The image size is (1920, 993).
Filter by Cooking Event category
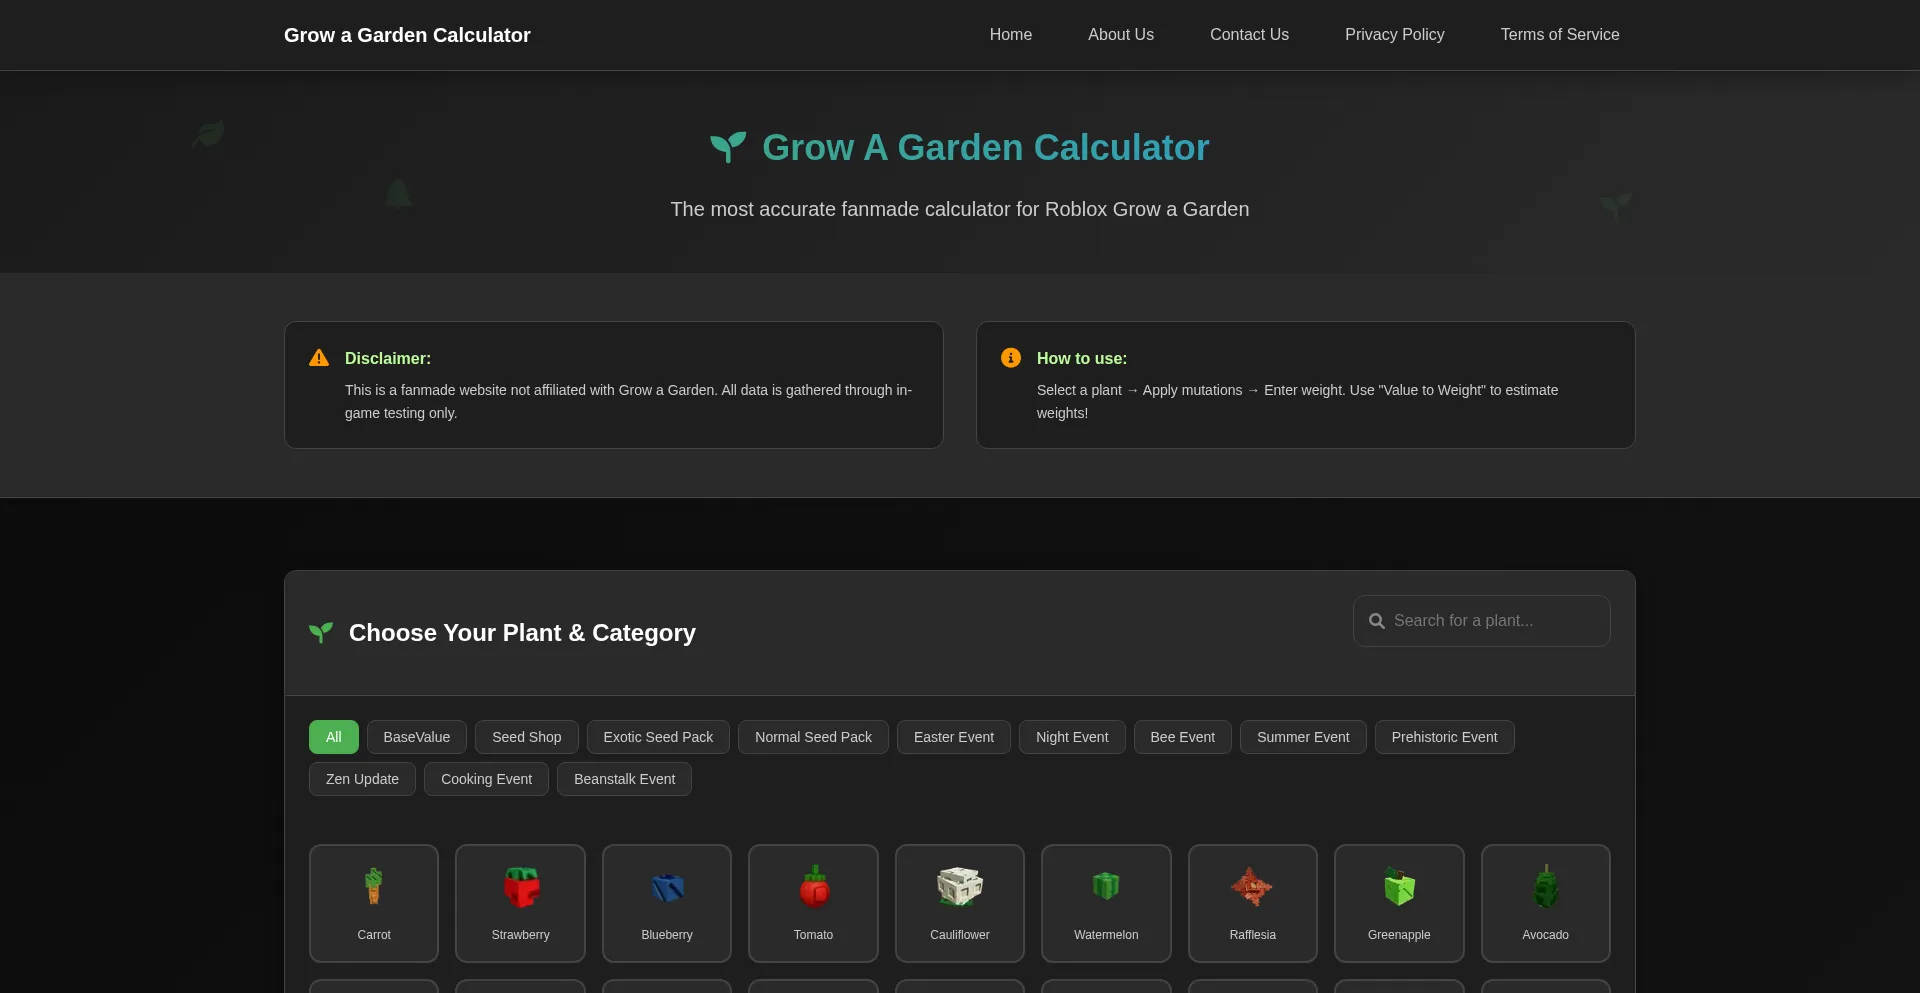(486, 779)
